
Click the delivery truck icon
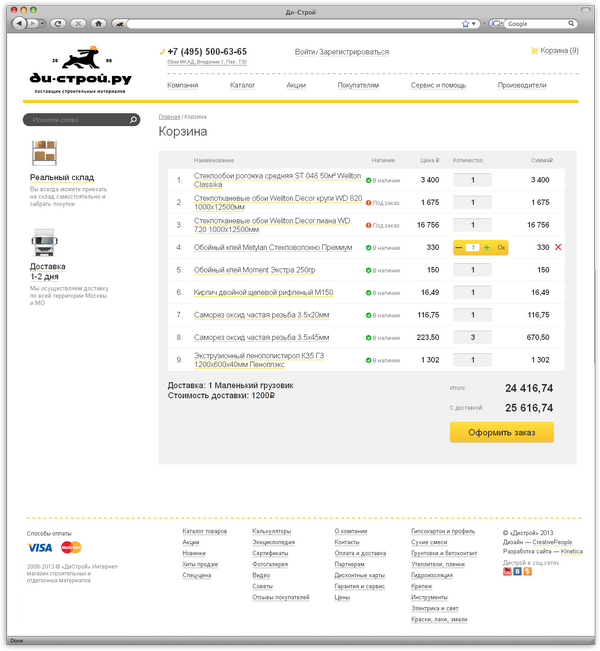coord(44,243)
